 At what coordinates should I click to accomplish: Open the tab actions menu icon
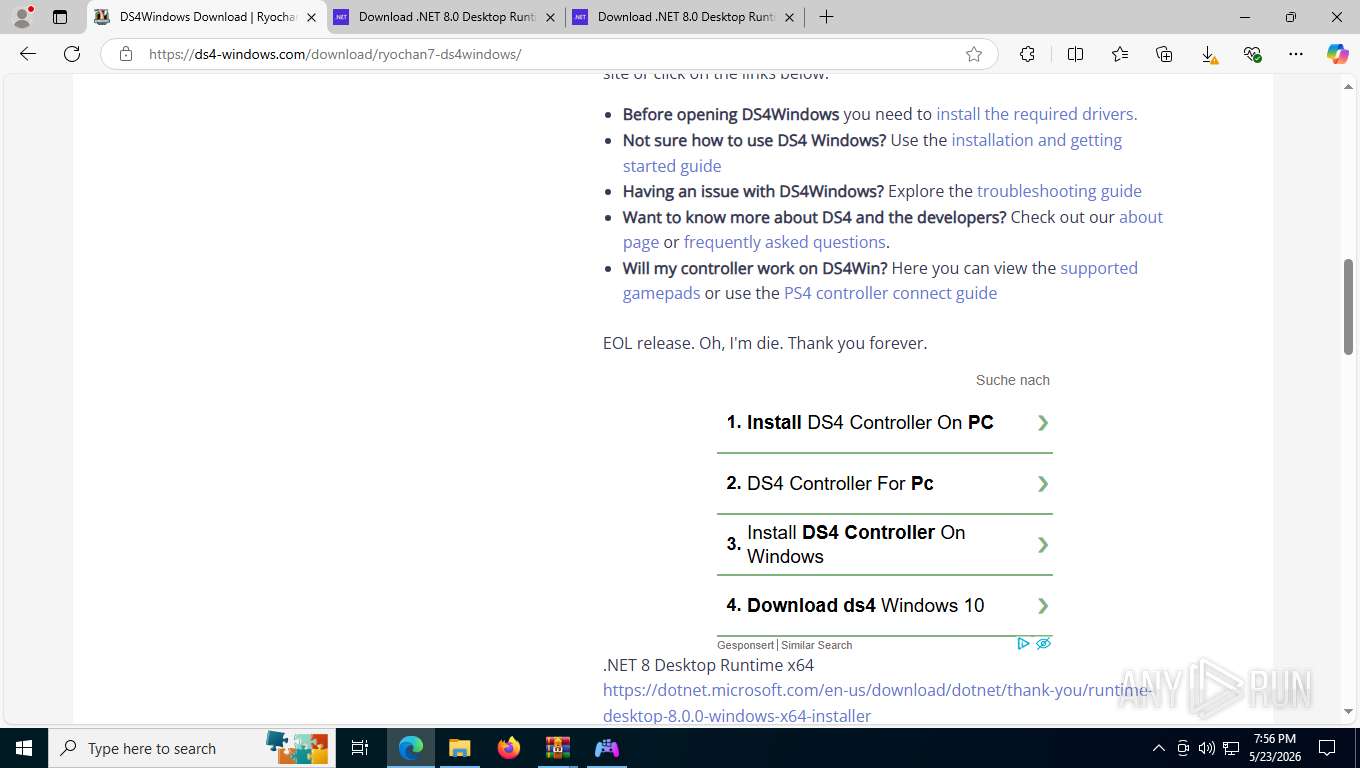[x=60, y=17]
